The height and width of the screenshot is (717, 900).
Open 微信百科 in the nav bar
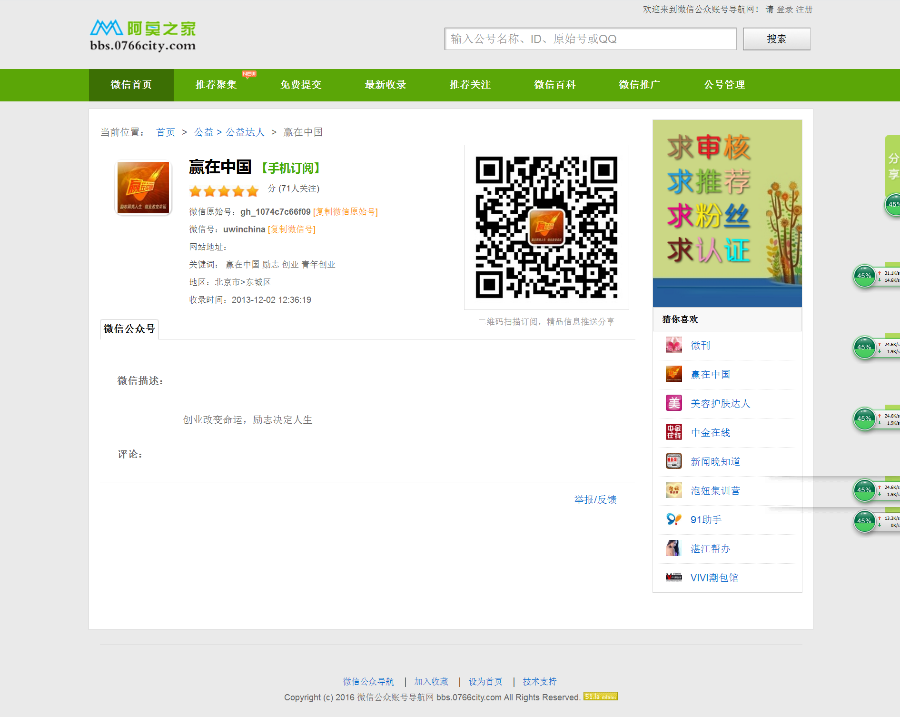[554, 85]
